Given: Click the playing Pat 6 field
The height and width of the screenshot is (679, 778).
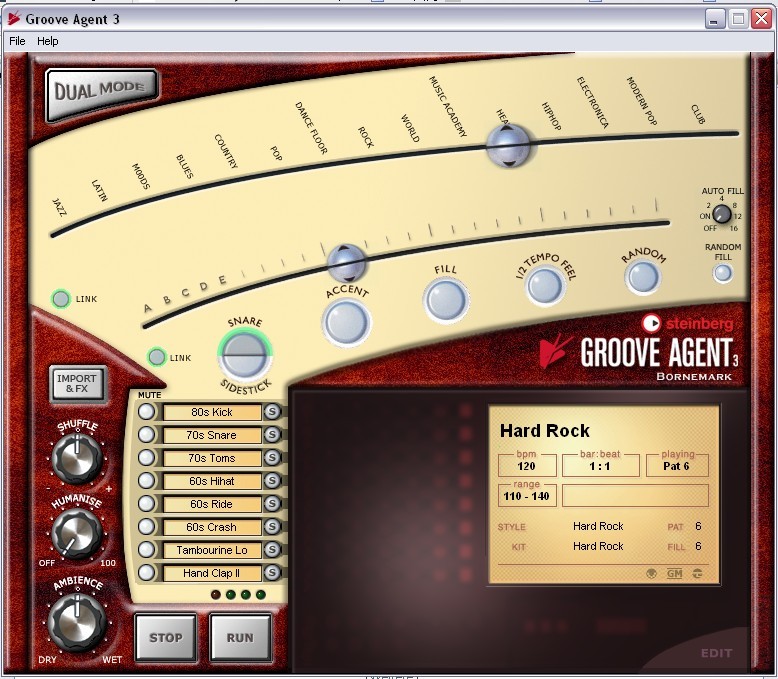Looking at the screenshot, I should coord(677,466).
